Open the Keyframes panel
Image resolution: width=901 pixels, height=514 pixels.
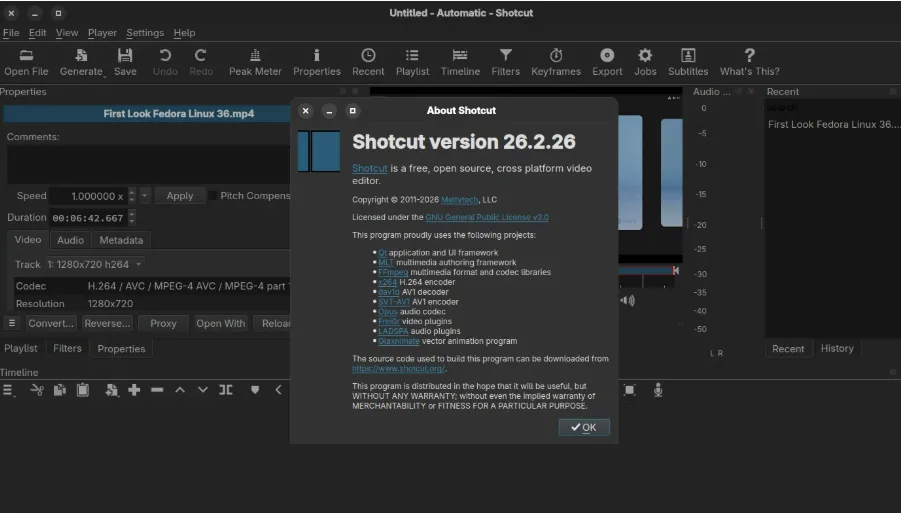(x=556, y=62)
